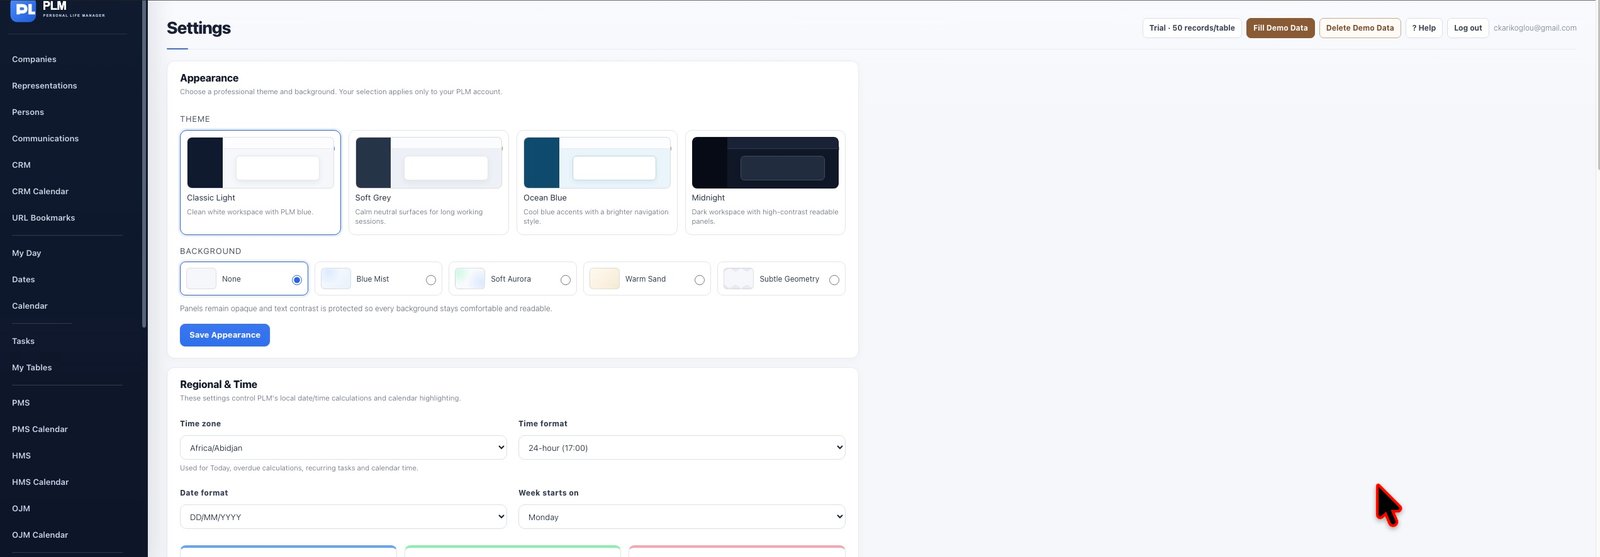Open My Tables in the sidebar
1600x557 pixels.
pyautogui.click(x=32, y=368)
